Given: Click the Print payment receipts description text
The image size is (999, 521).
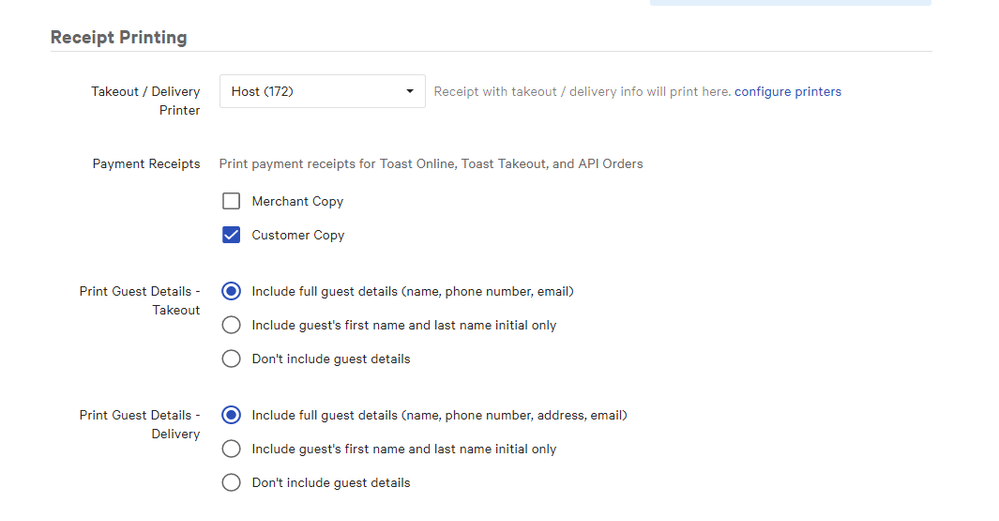Looking at the screenshot, I should pyautogui.click(x=431, y=164).
